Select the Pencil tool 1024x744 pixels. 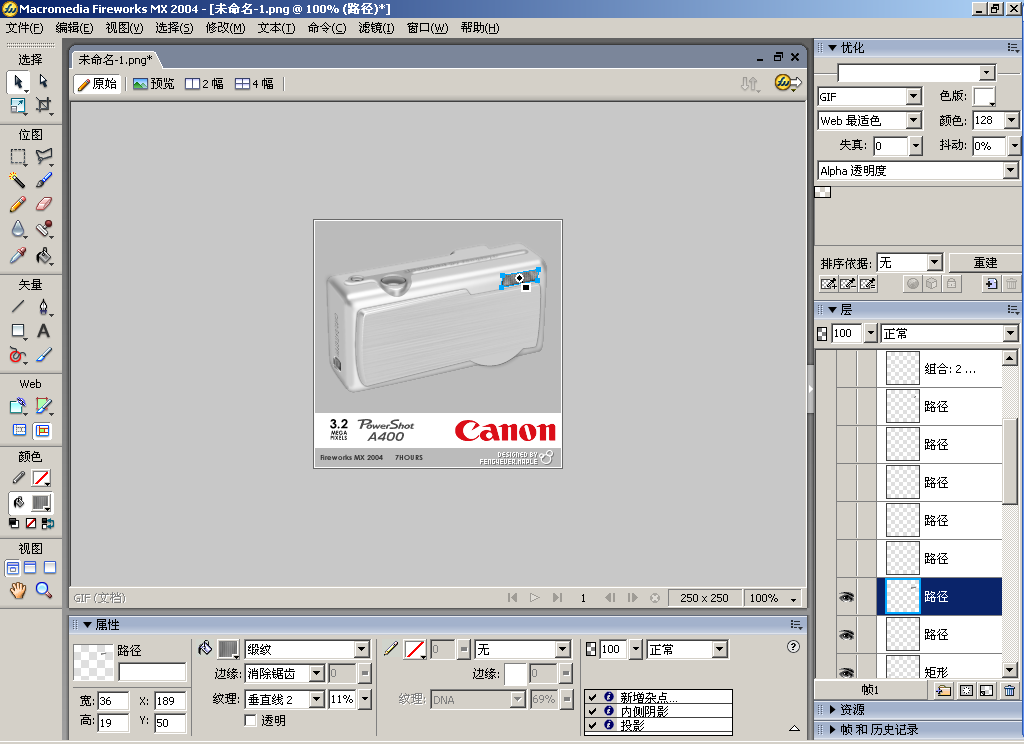[18, 204]
